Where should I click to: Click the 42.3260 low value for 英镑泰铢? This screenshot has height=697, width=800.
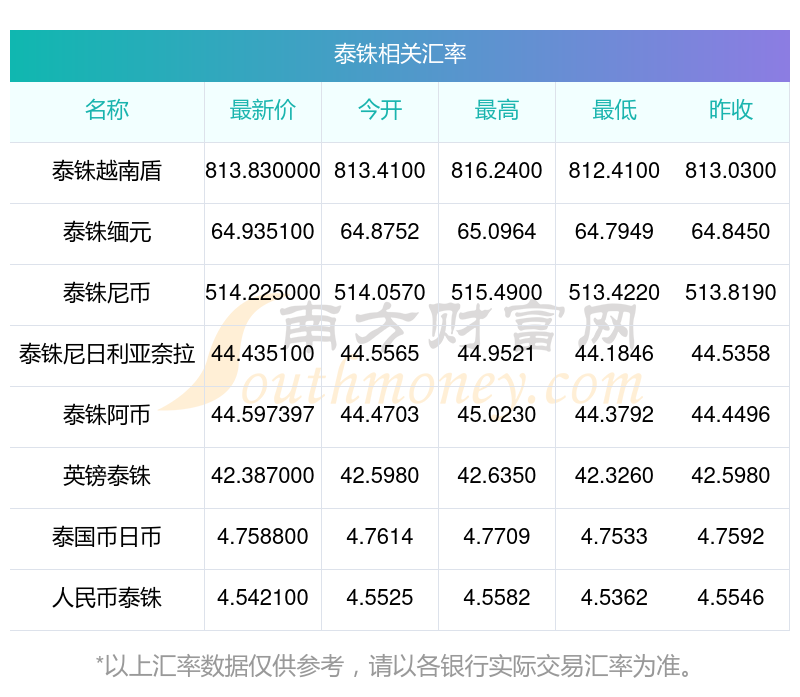[x=614, y=476]
